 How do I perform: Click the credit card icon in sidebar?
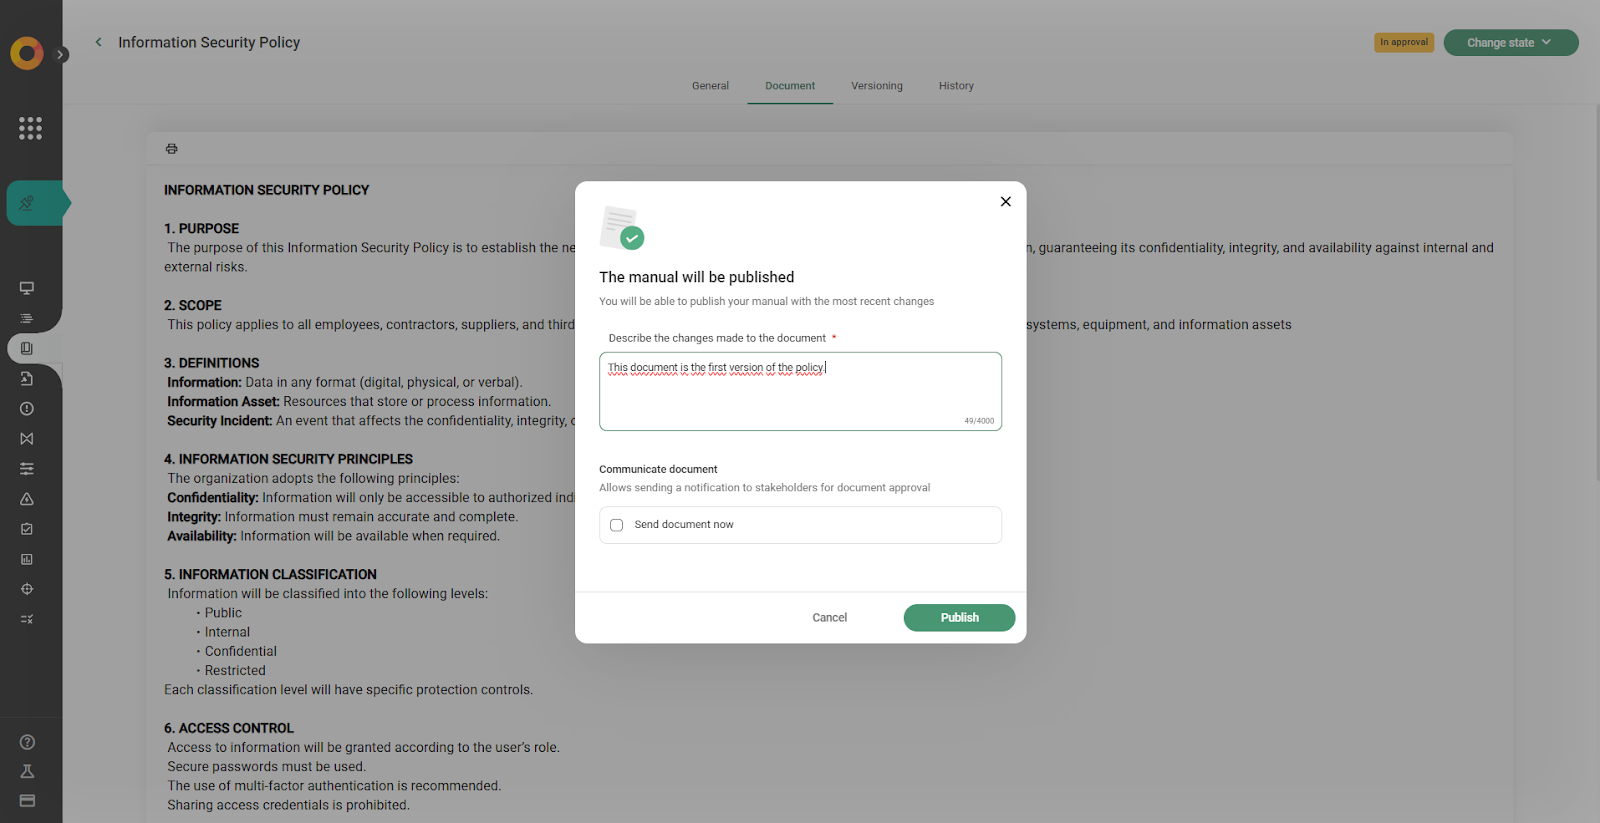pos(27,801)
